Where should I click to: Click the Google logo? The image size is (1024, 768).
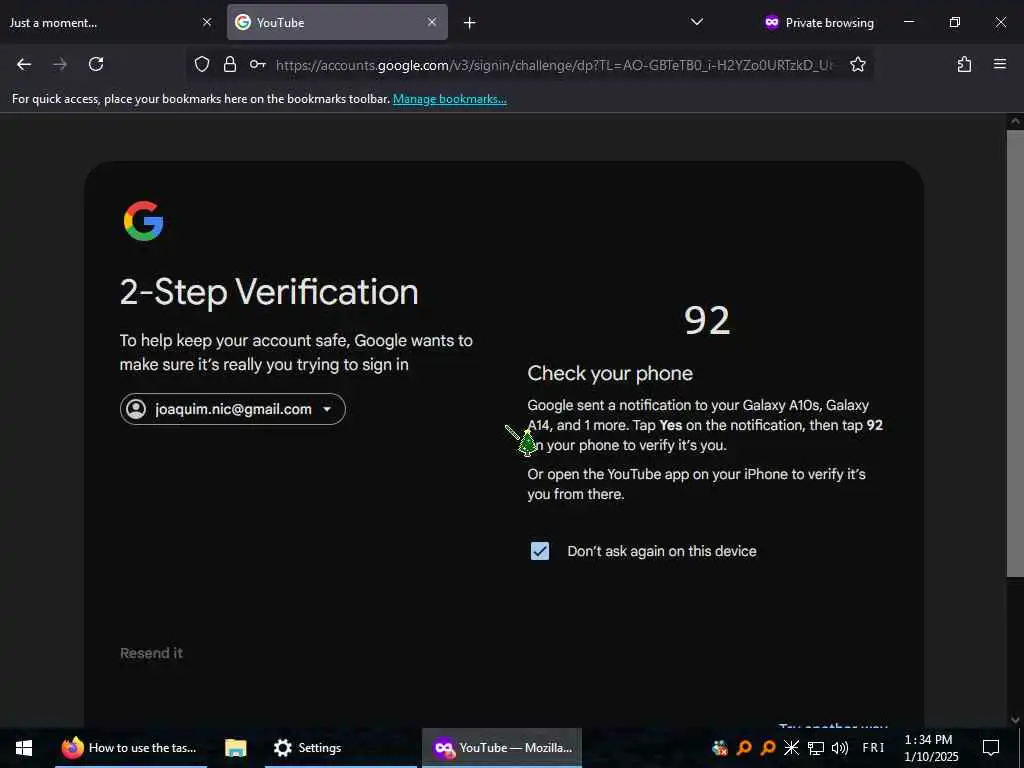click(x=143, y=221)
